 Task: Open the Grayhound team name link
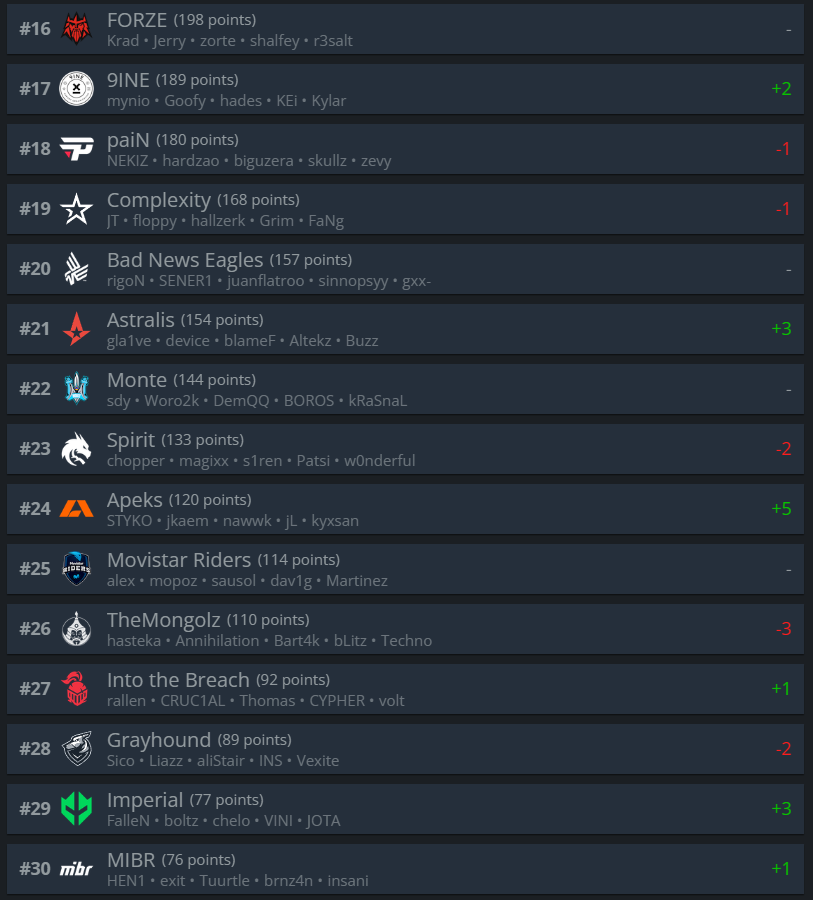tap(159, 740)
